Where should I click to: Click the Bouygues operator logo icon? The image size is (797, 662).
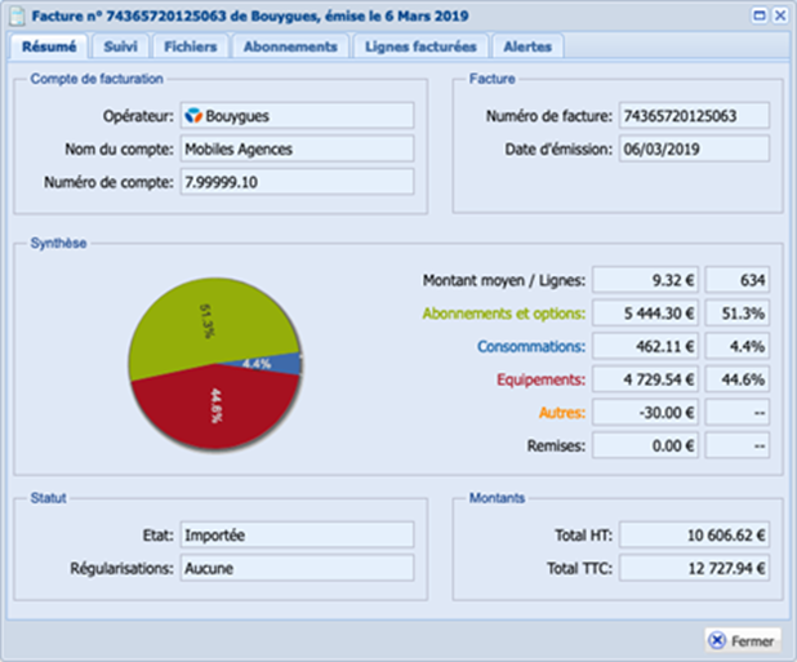click(x=194, y=116)
